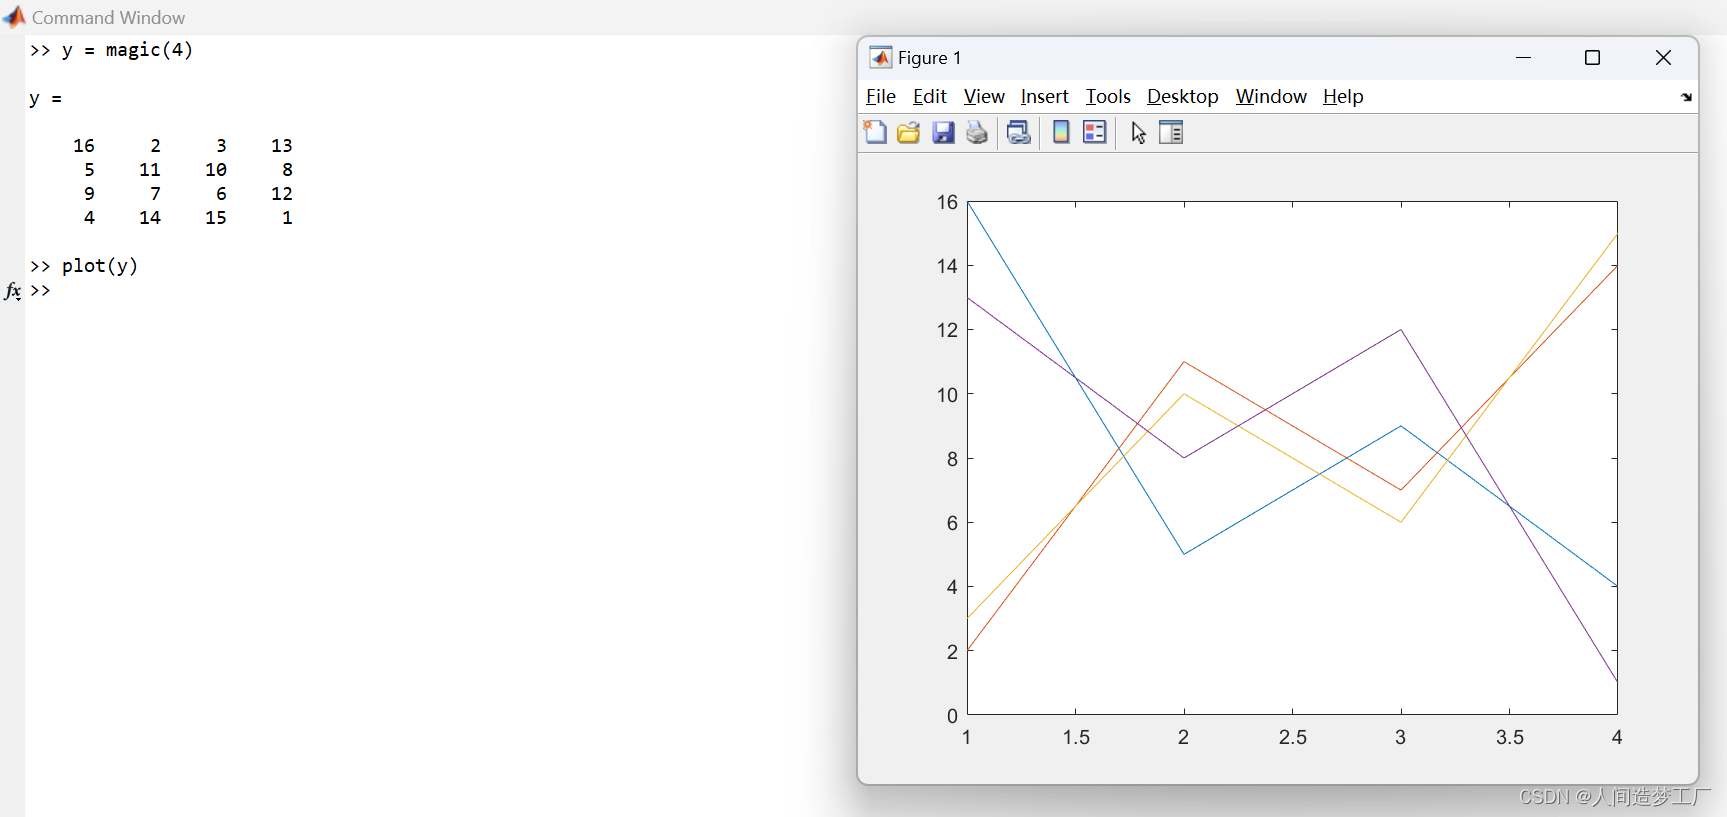Click the matrix value 11 in the second row
Screen dimensions: 1727x817
point(150,170)
